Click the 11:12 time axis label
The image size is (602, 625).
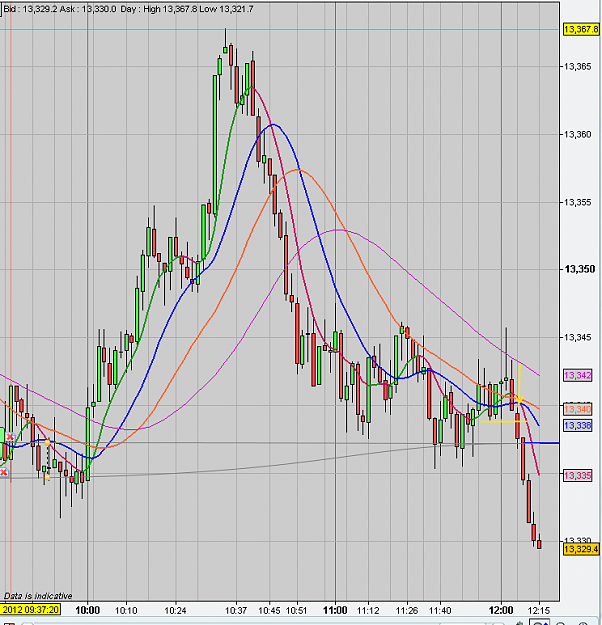pyautogui.click(x=368, y=610)
